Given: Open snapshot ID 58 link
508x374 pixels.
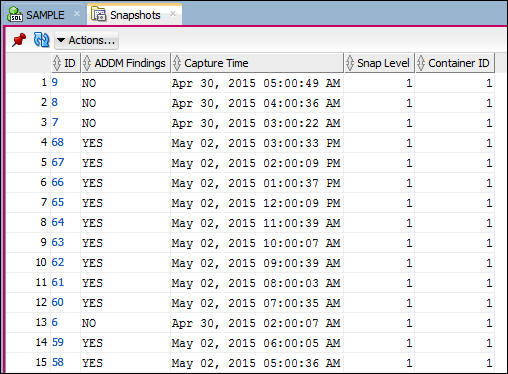Looking at the screenshot, I should (x=58, y=362).
